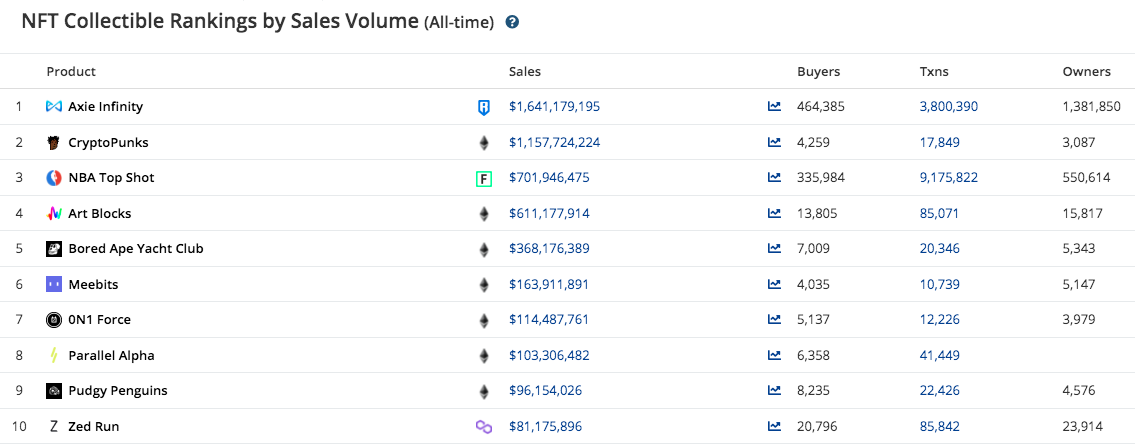The image size is (1135, 445).
Task: Click Meebits sales $163,911,891
Action: (549, 284)
